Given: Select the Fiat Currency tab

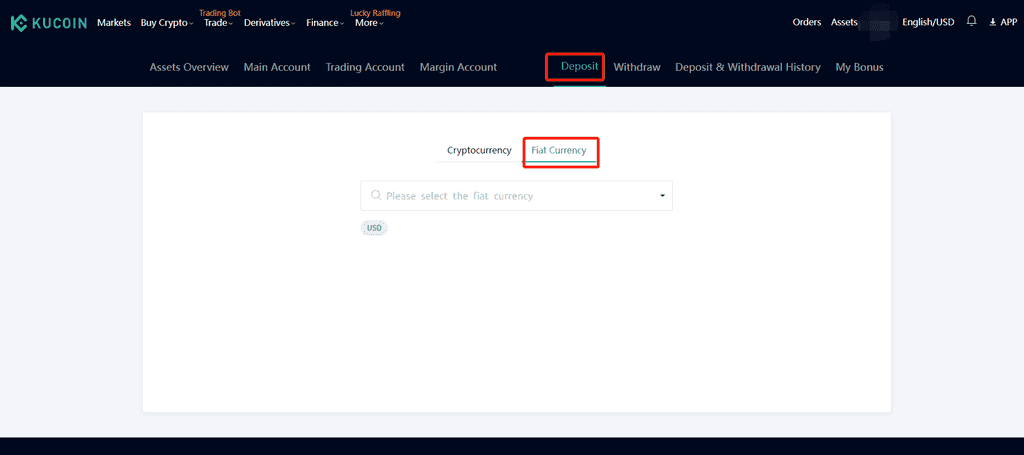Looking at the screenshot, I should pyautogui.click(x=559, y=150).
